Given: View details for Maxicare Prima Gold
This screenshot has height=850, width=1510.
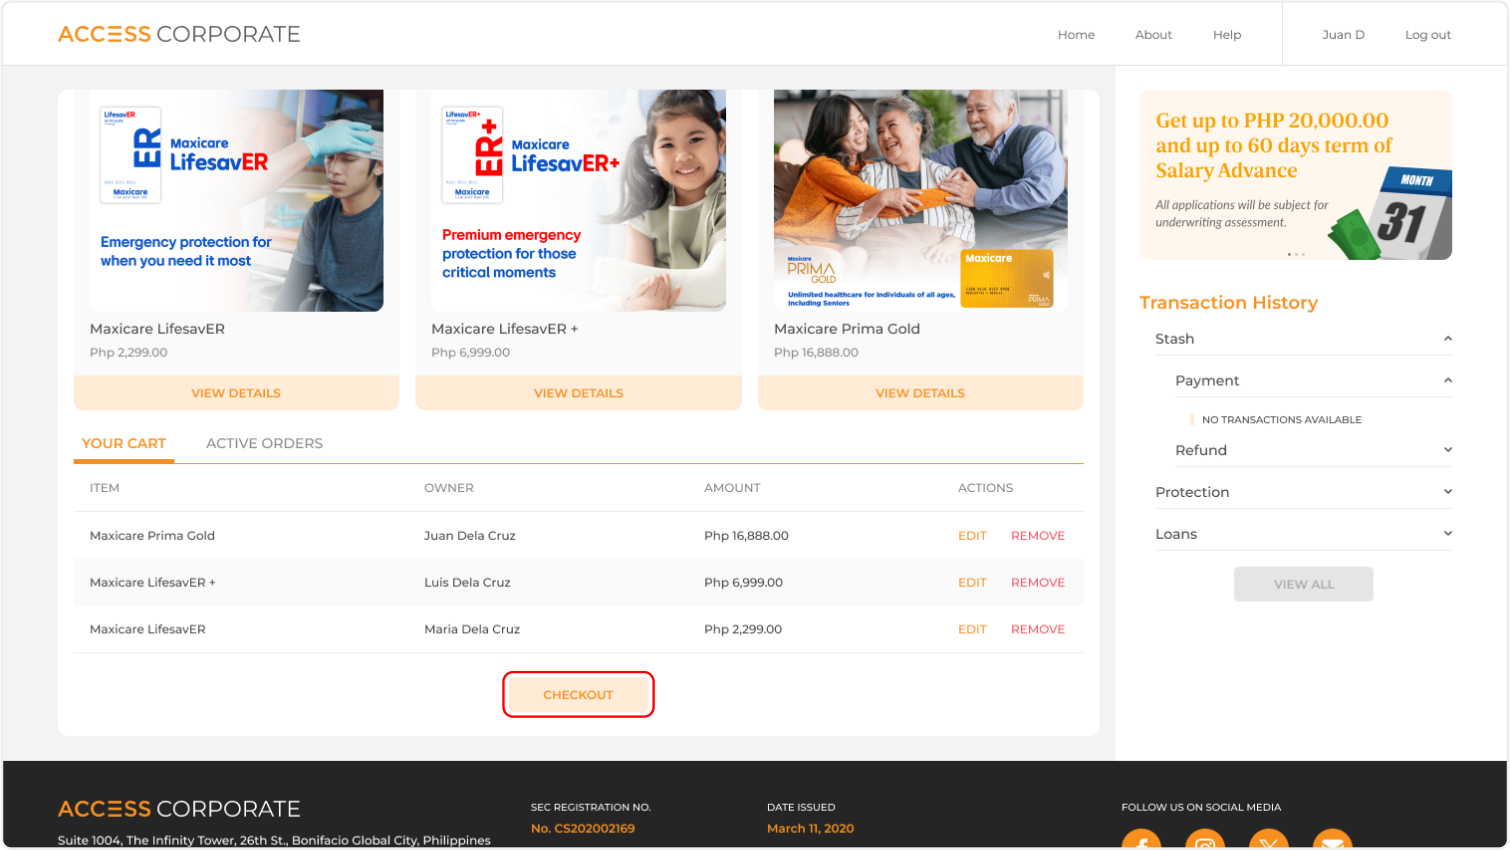Looking at the screenshot, I should click(x=920, y=393).
